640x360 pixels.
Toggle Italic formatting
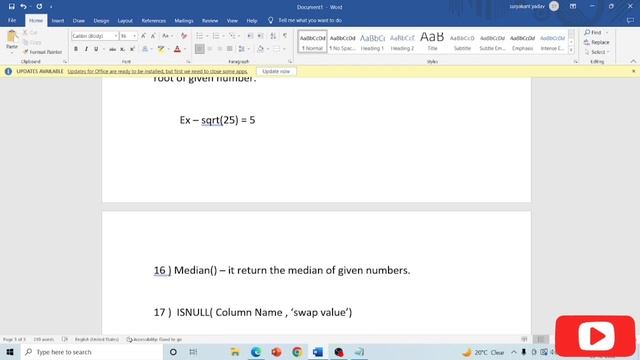point(86,49)
